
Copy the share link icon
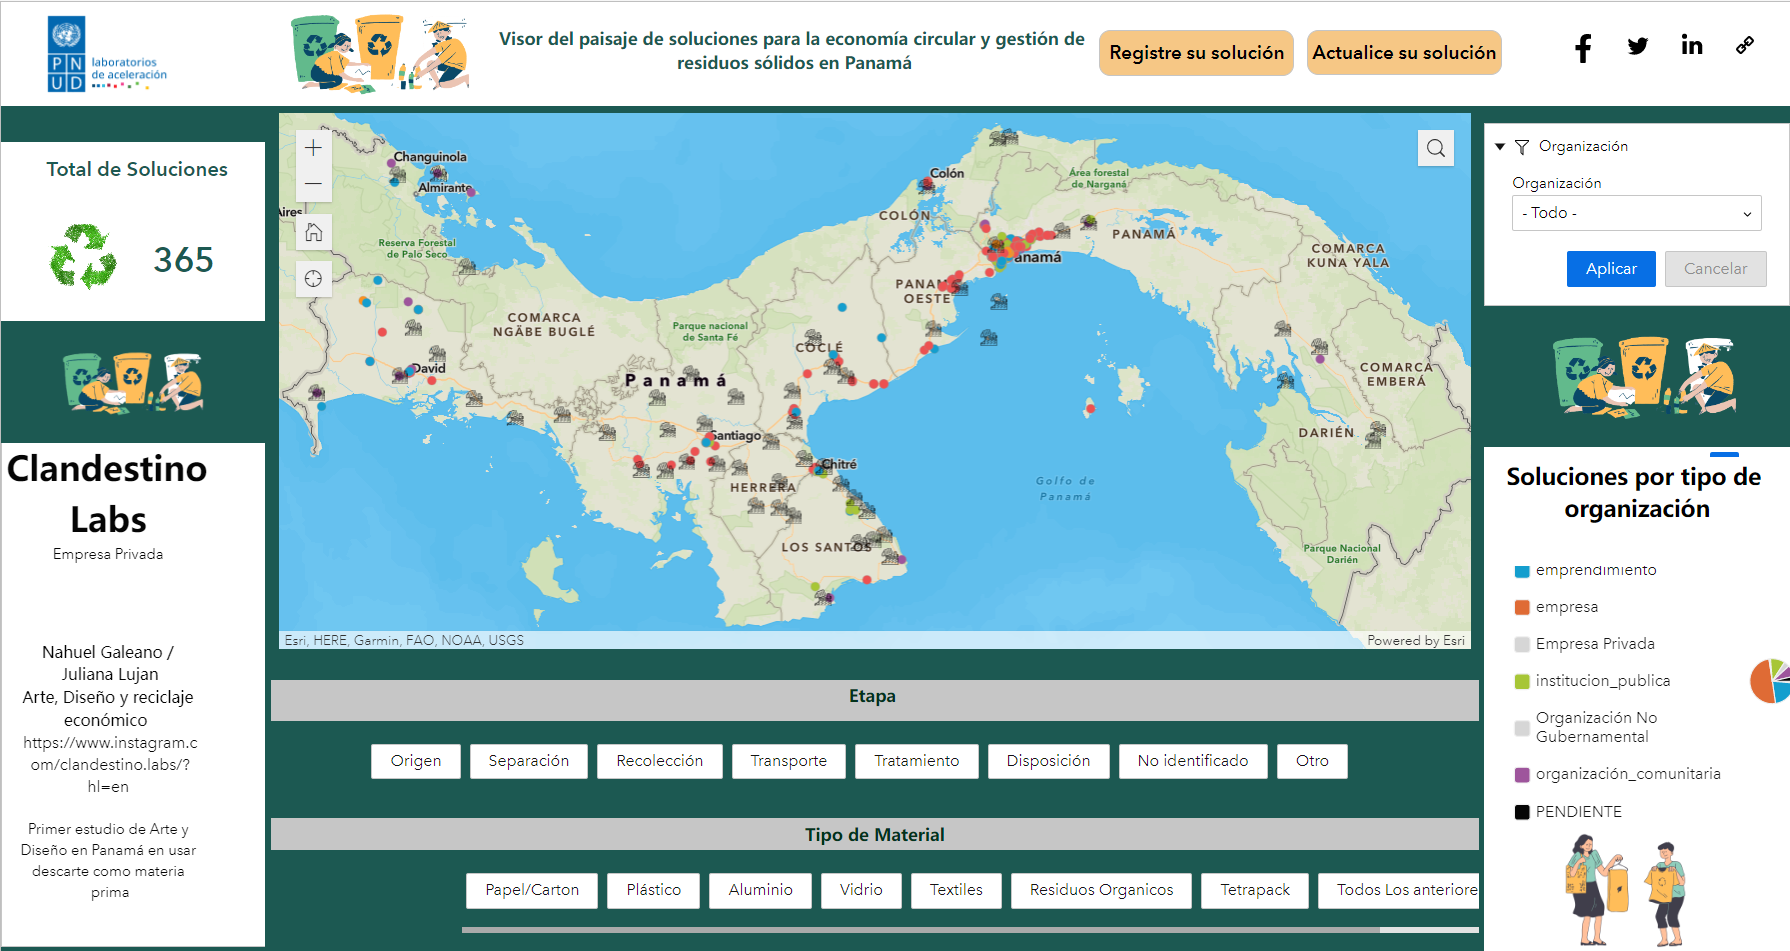(1745, 45)
